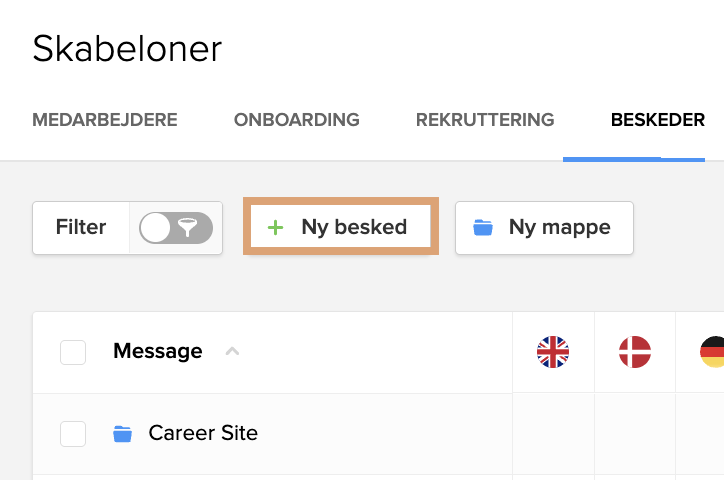Sort by the Message column arrow
The image size is (724, 480).
232,352
